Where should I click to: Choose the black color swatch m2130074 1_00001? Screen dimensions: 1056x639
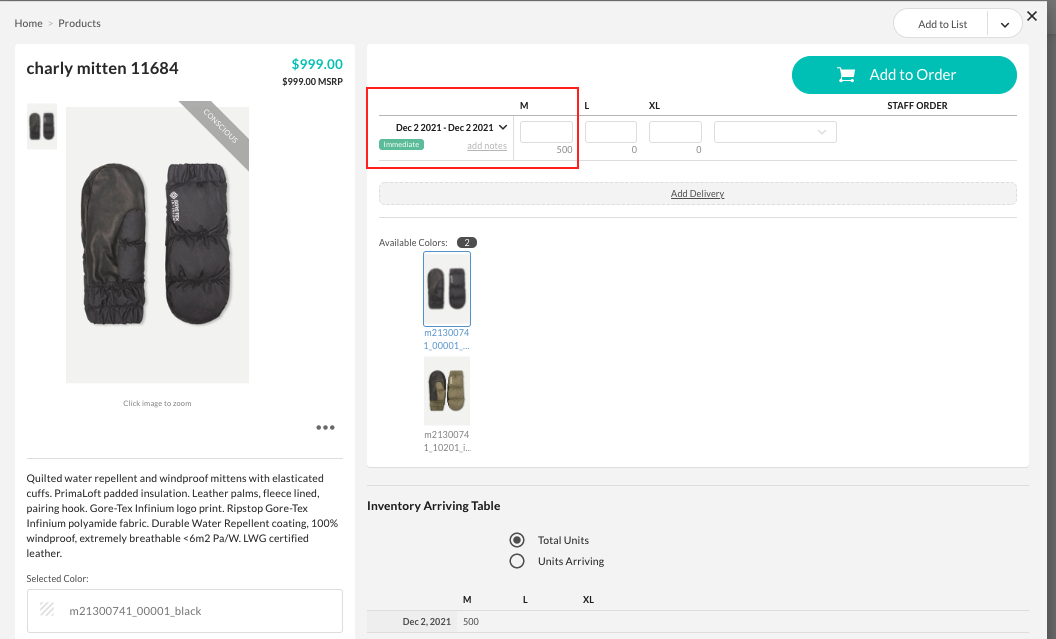coord(447,289)
